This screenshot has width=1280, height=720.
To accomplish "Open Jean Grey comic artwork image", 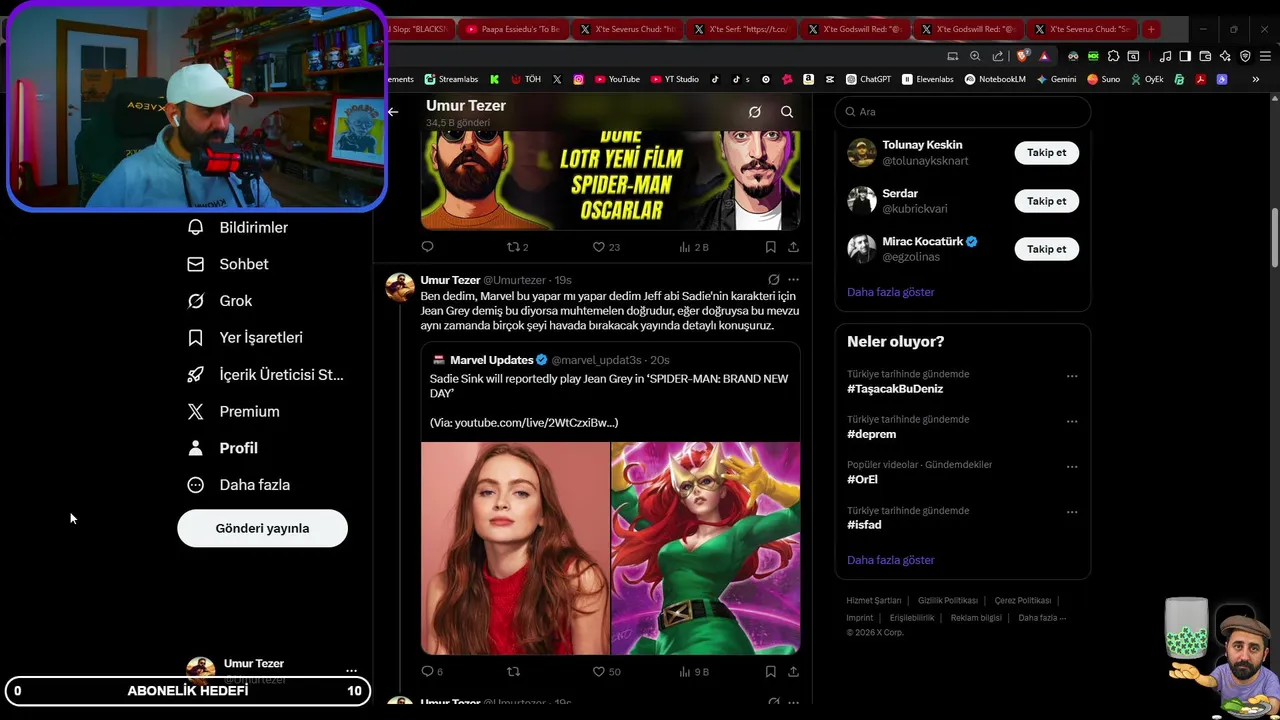I will [706, 548].
